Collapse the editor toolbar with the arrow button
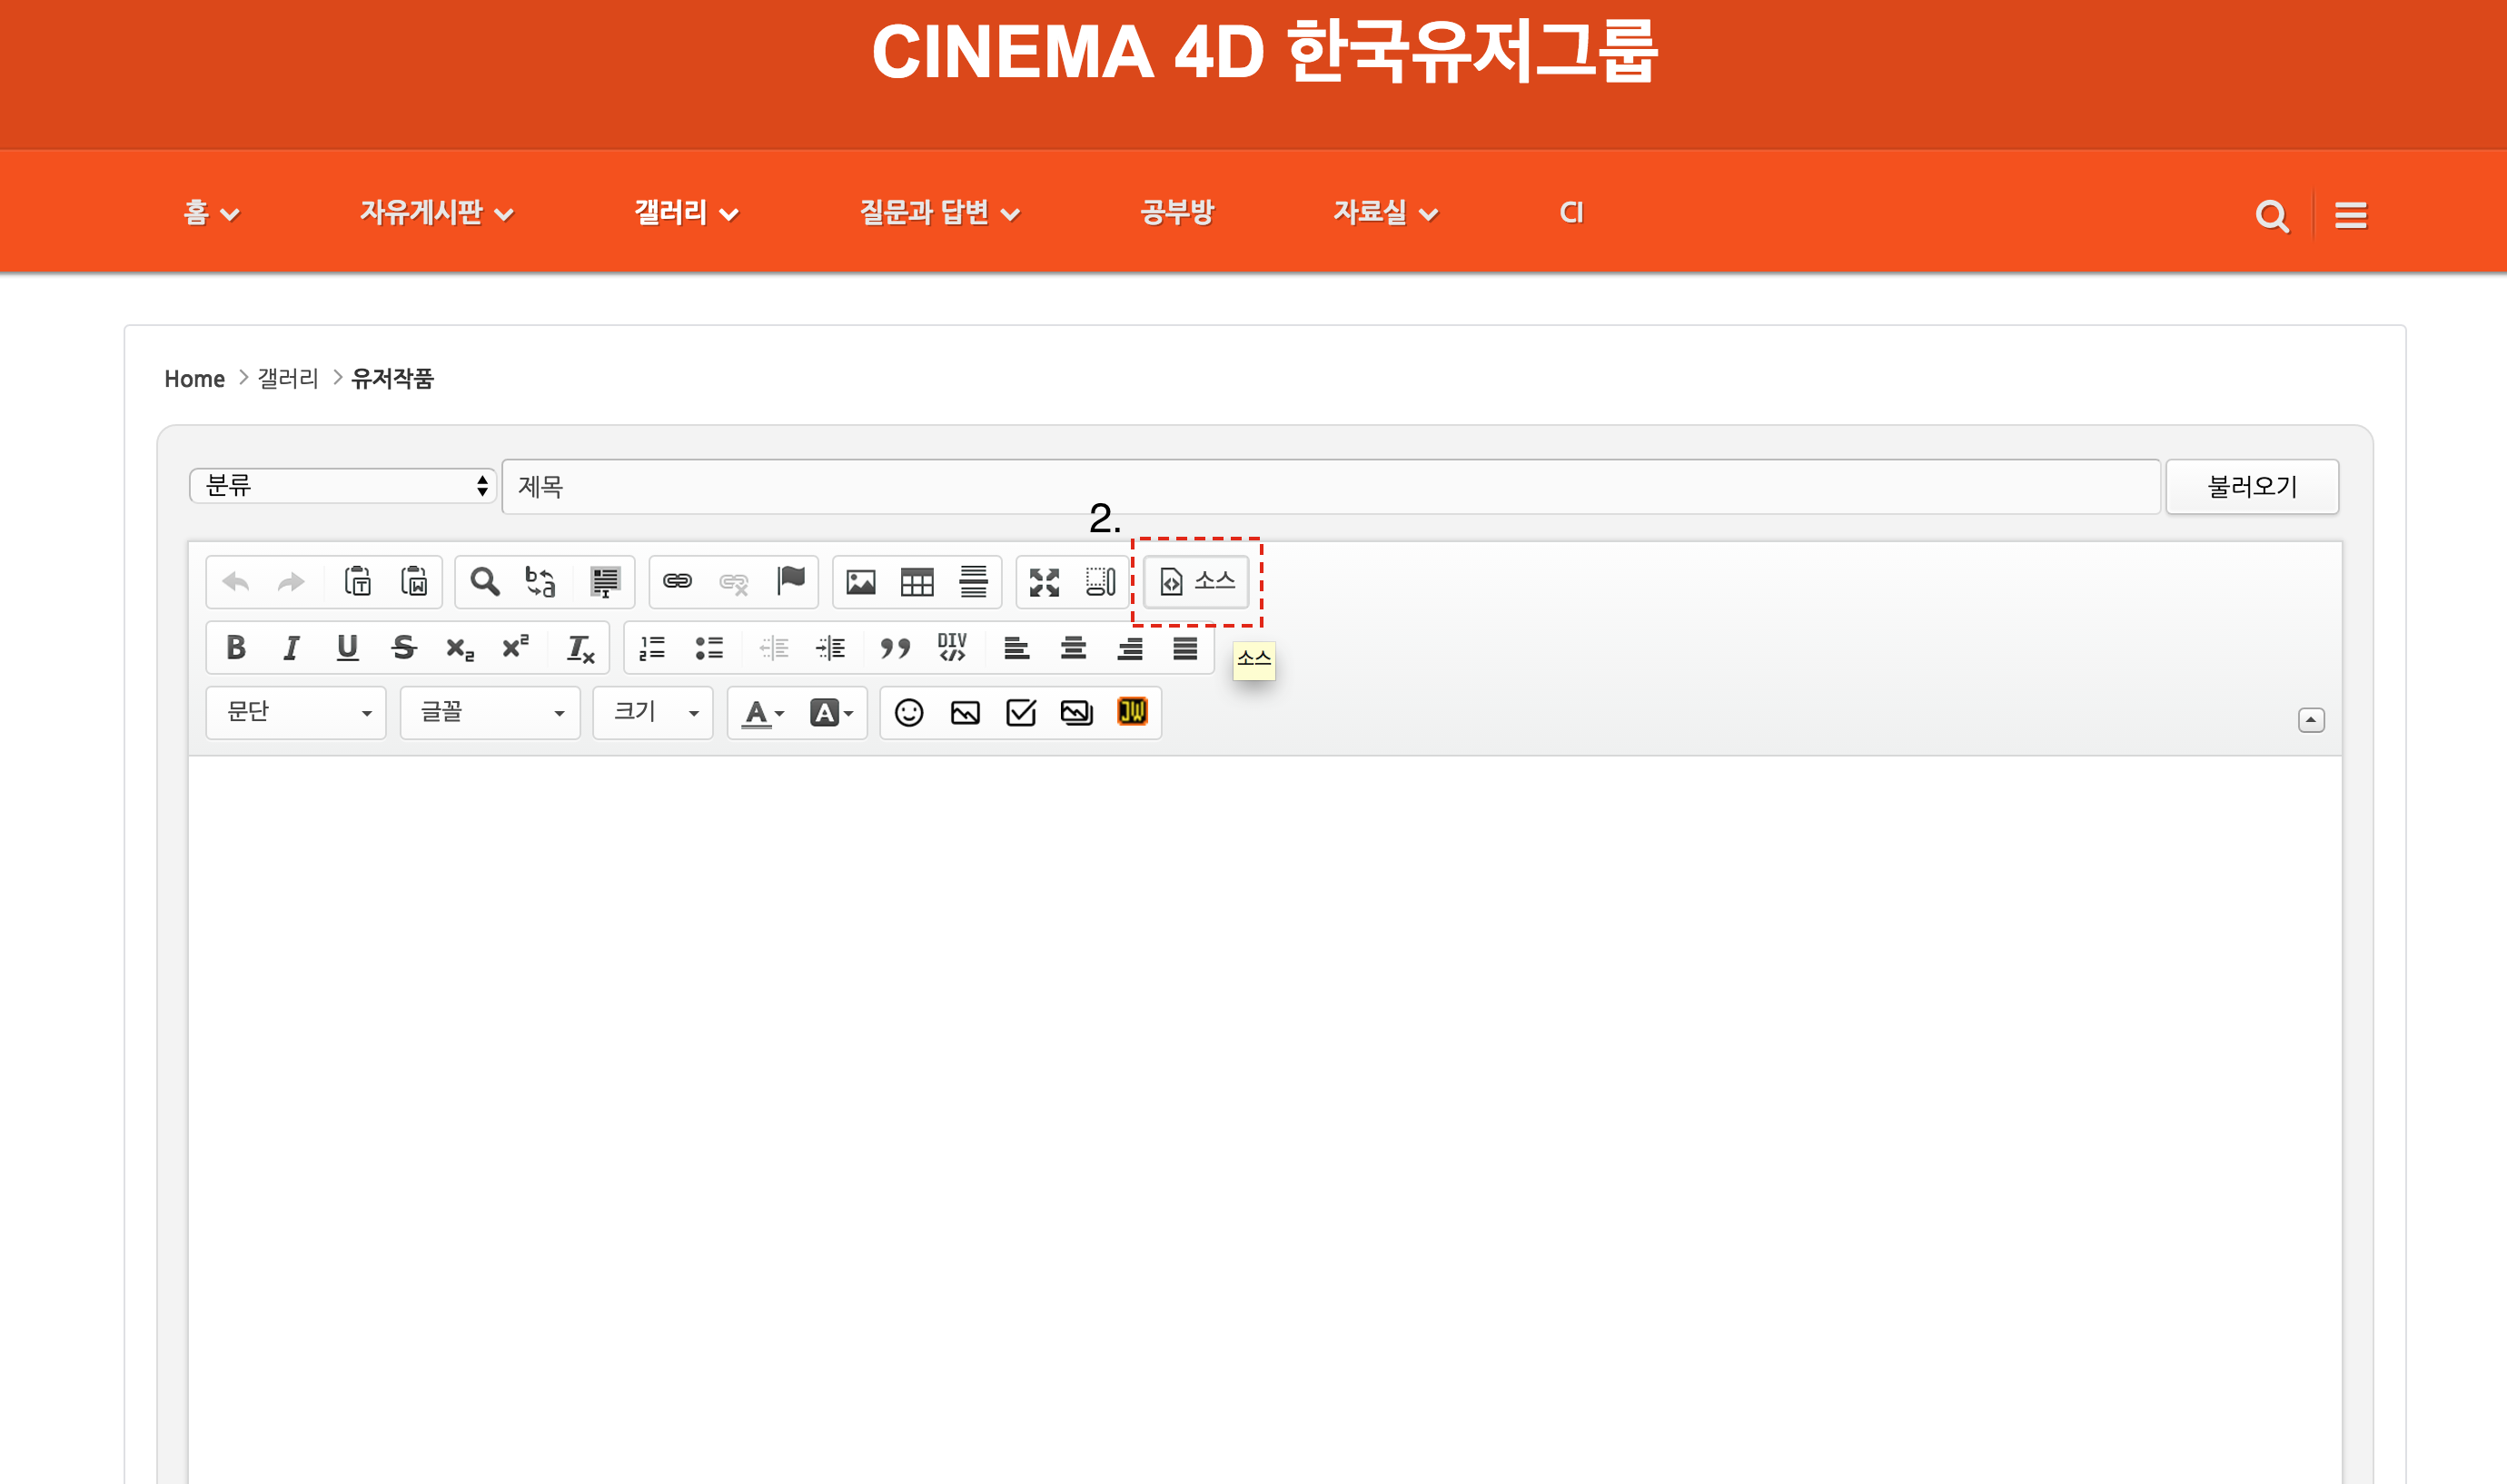 (x=2311, y=720)
